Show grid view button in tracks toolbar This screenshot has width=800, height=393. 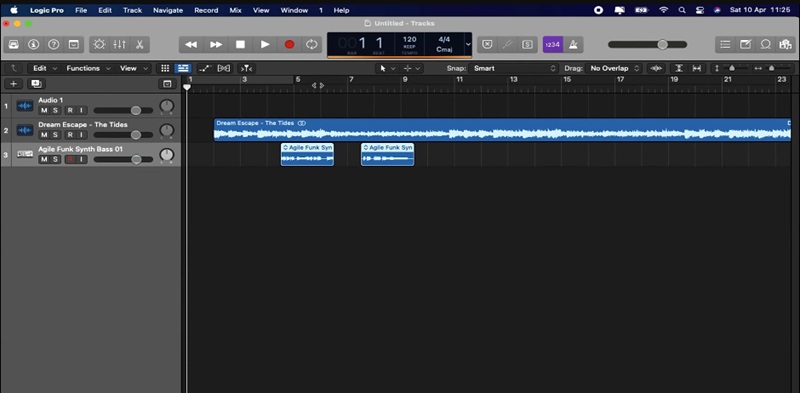tap(165, 68)
